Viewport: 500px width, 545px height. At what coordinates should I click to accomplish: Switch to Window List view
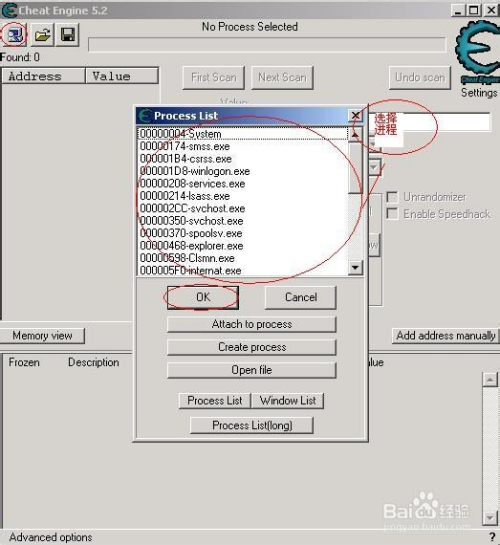[288, 401]
